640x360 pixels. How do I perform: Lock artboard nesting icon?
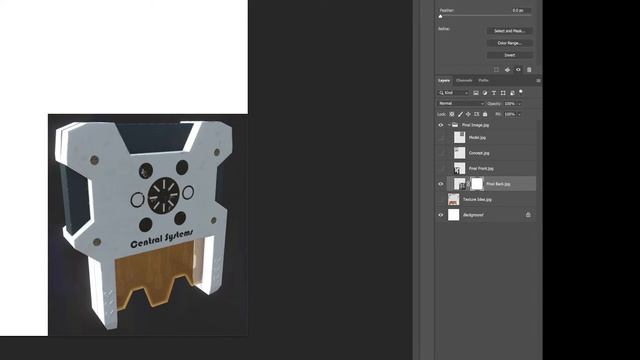(x=476, y=114)
